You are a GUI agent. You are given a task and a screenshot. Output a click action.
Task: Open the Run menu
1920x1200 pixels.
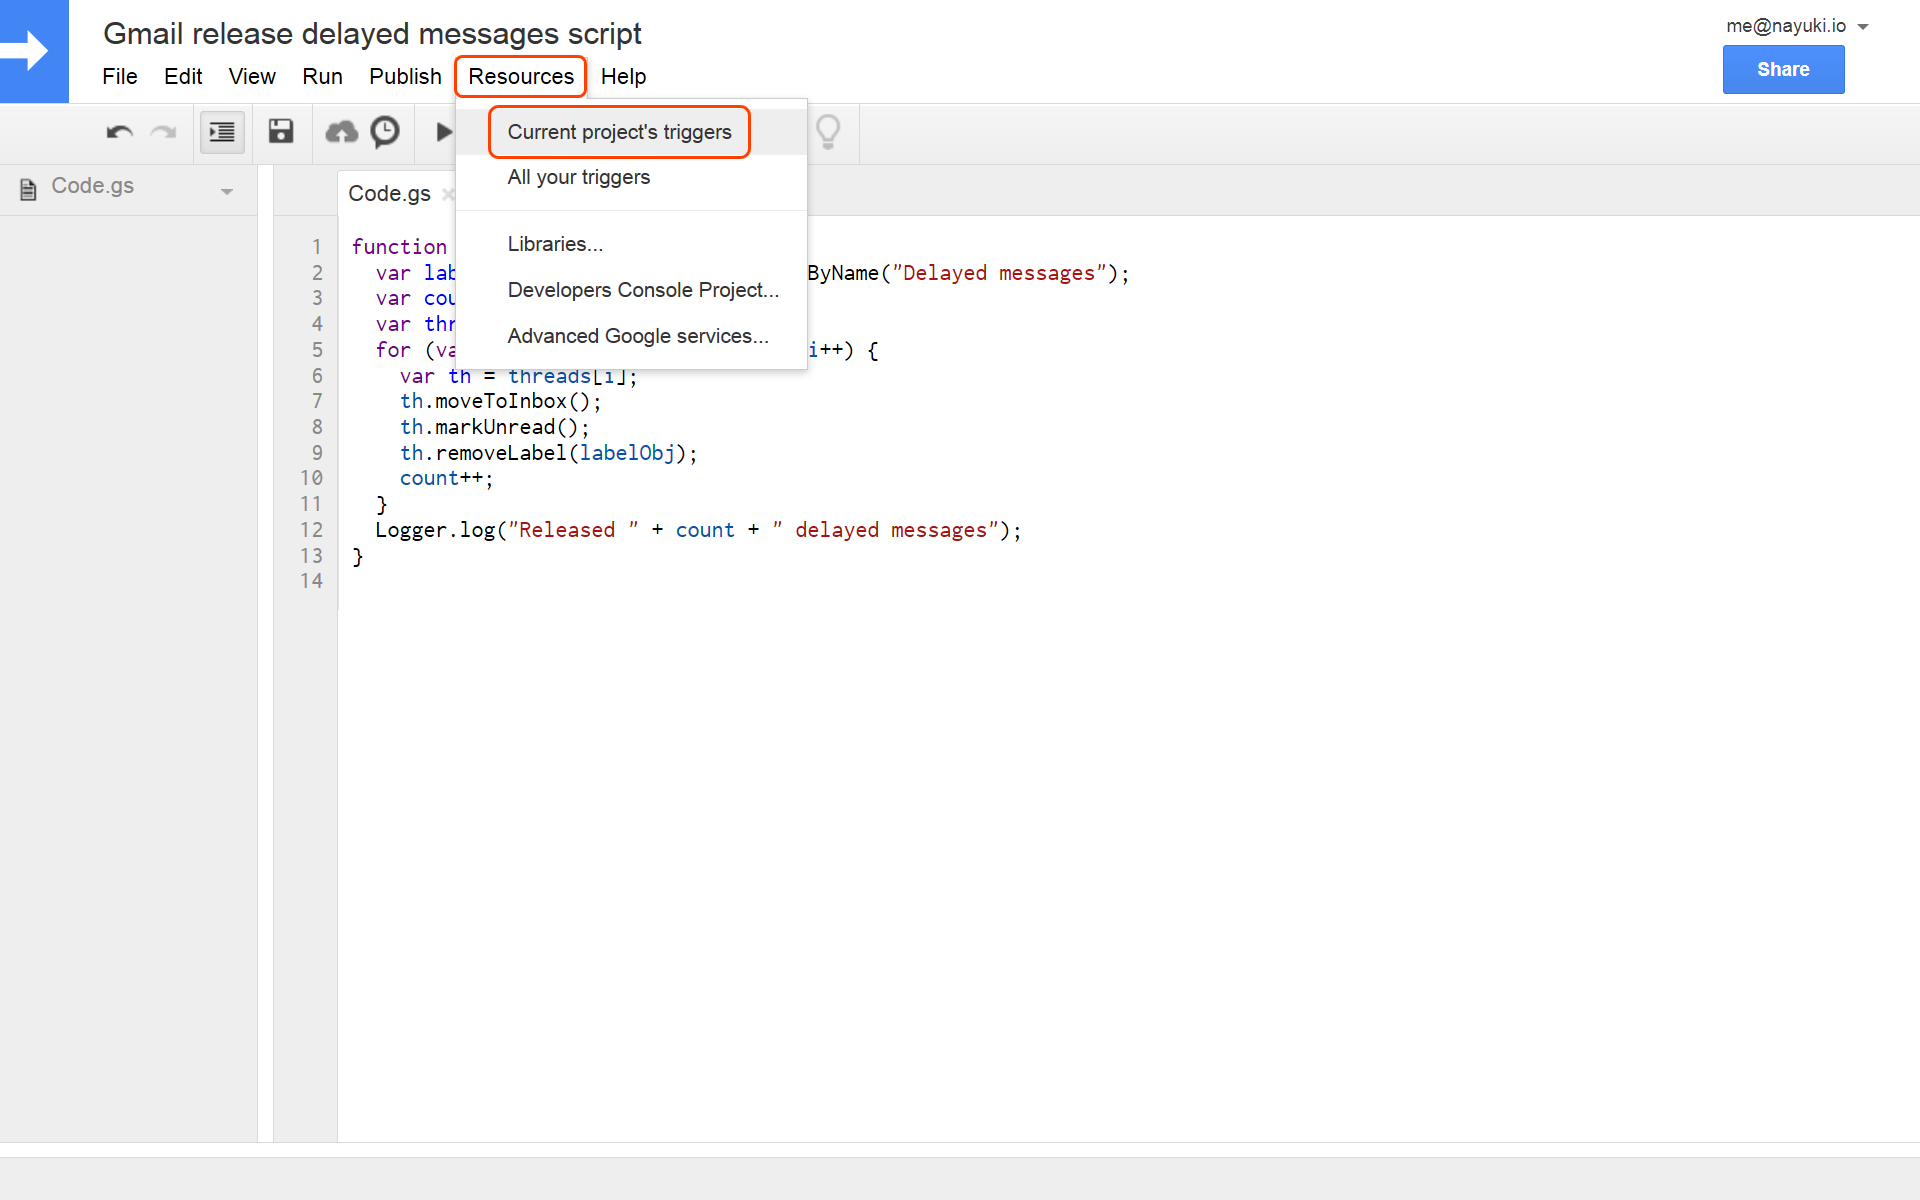322,76
